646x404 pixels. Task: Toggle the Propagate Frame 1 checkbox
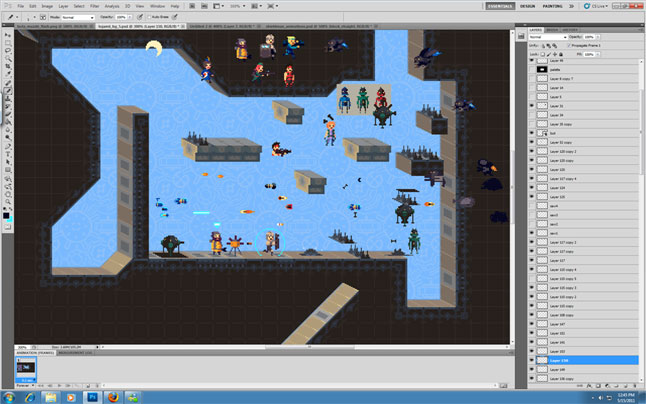click(x=569, y=45)
